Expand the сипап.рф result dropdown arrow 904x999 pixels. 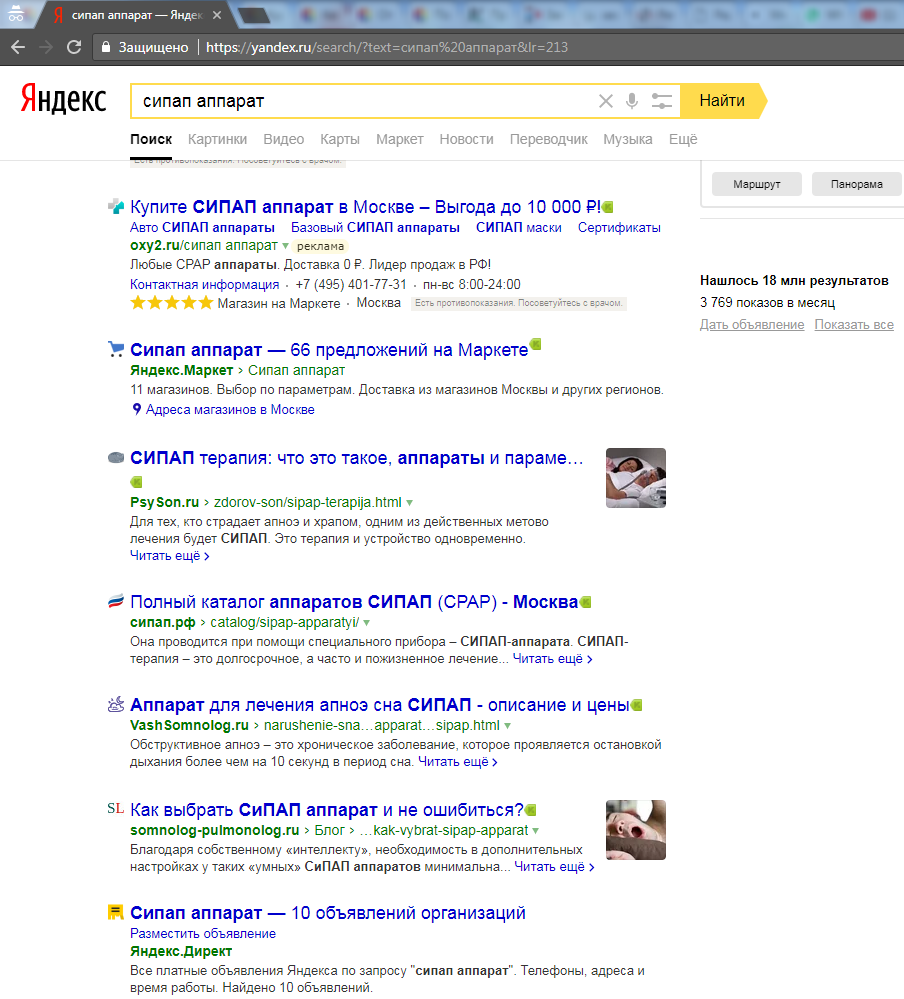coord(366,622)
